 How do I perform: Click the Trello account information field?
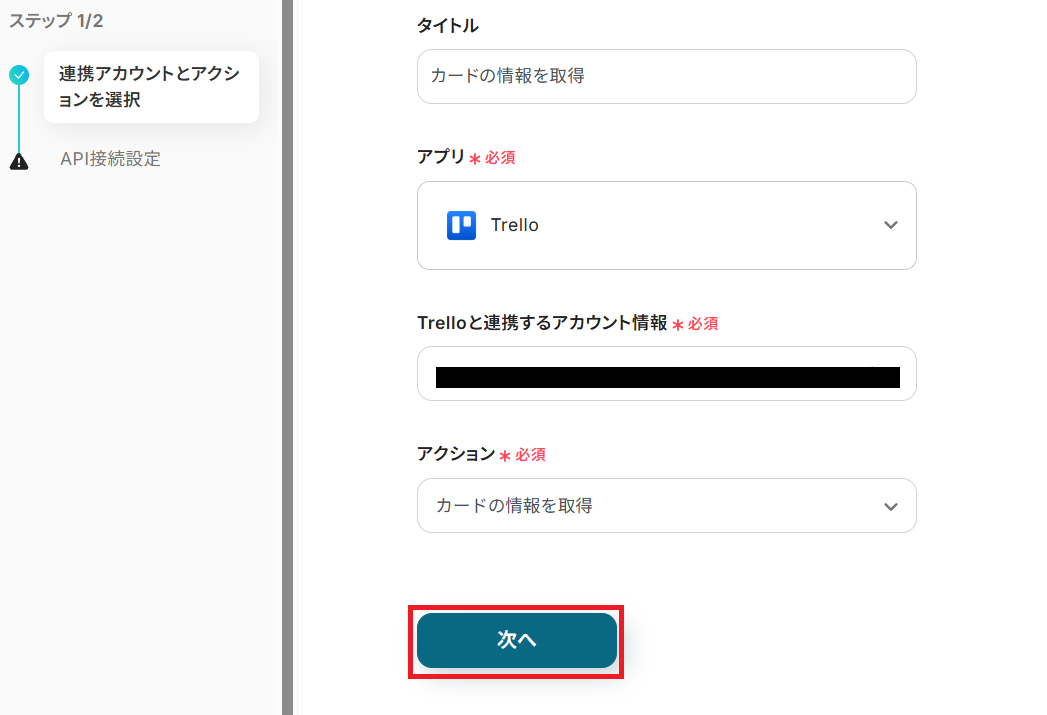[x=666, y=374]
